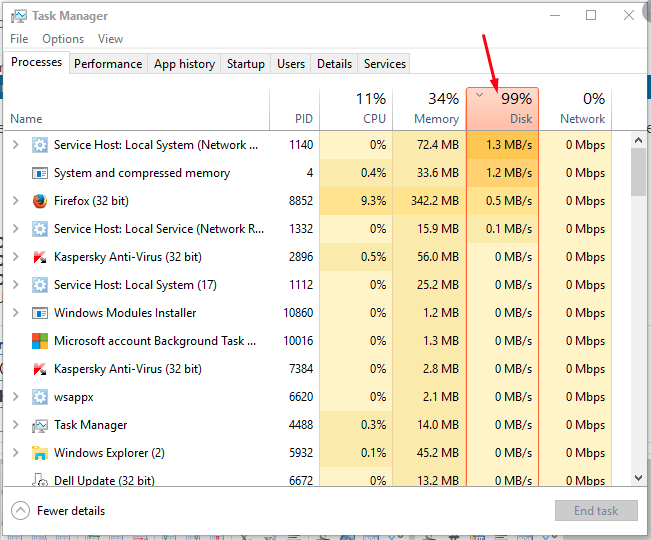Click Kaspersky Anti-Virus icon for PID 2896

(40, 257)
